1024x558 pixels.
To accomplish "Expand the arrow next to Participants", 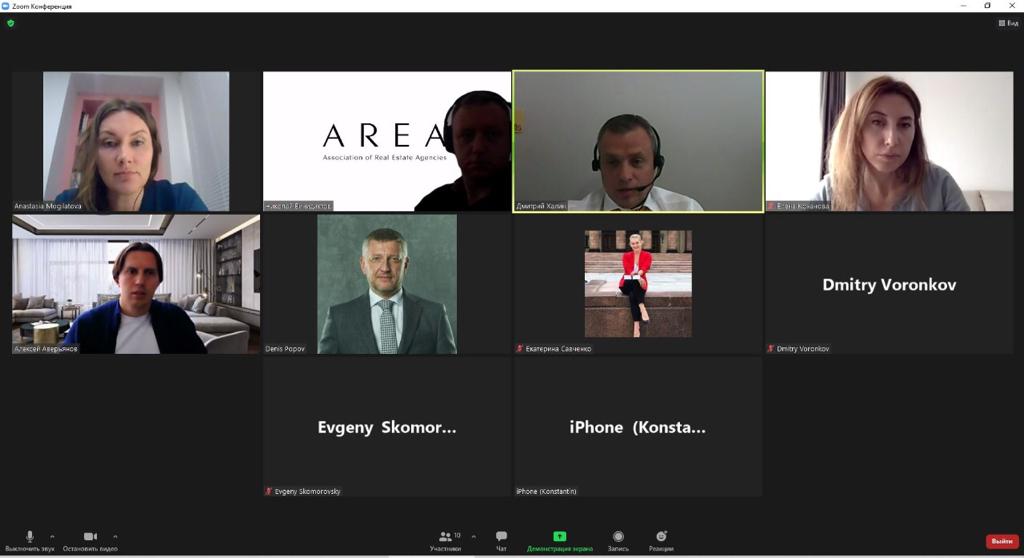I will click(x=473, y=536).
